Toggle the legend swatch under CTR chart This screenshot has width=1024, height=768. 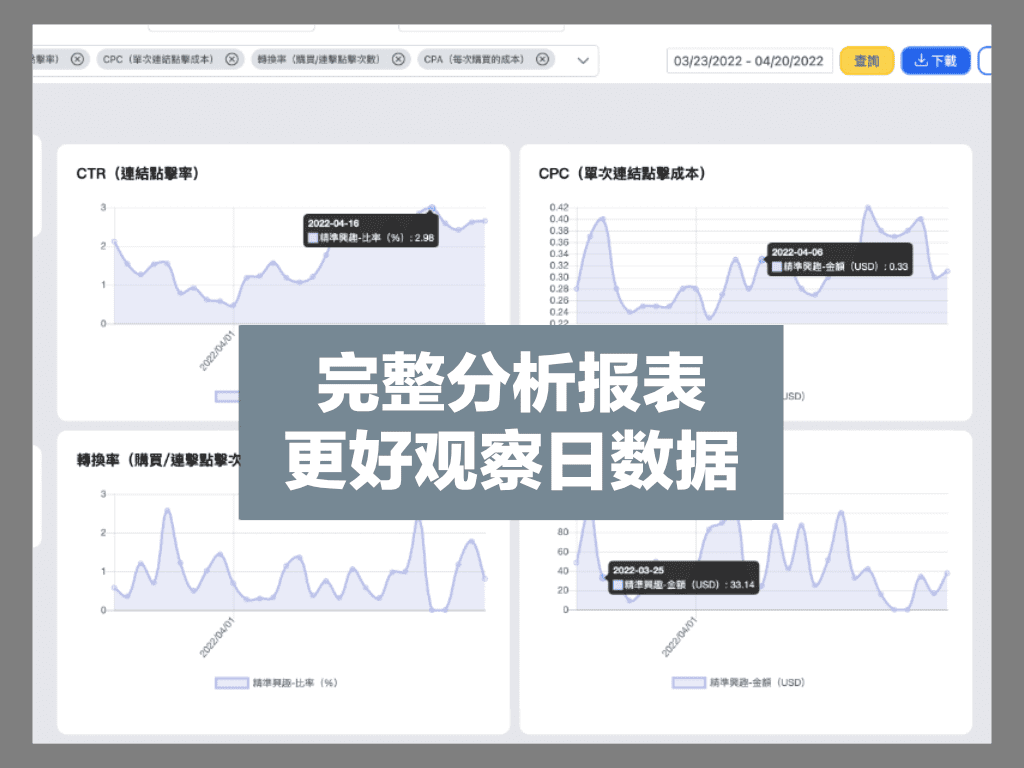tap(226, 396)
